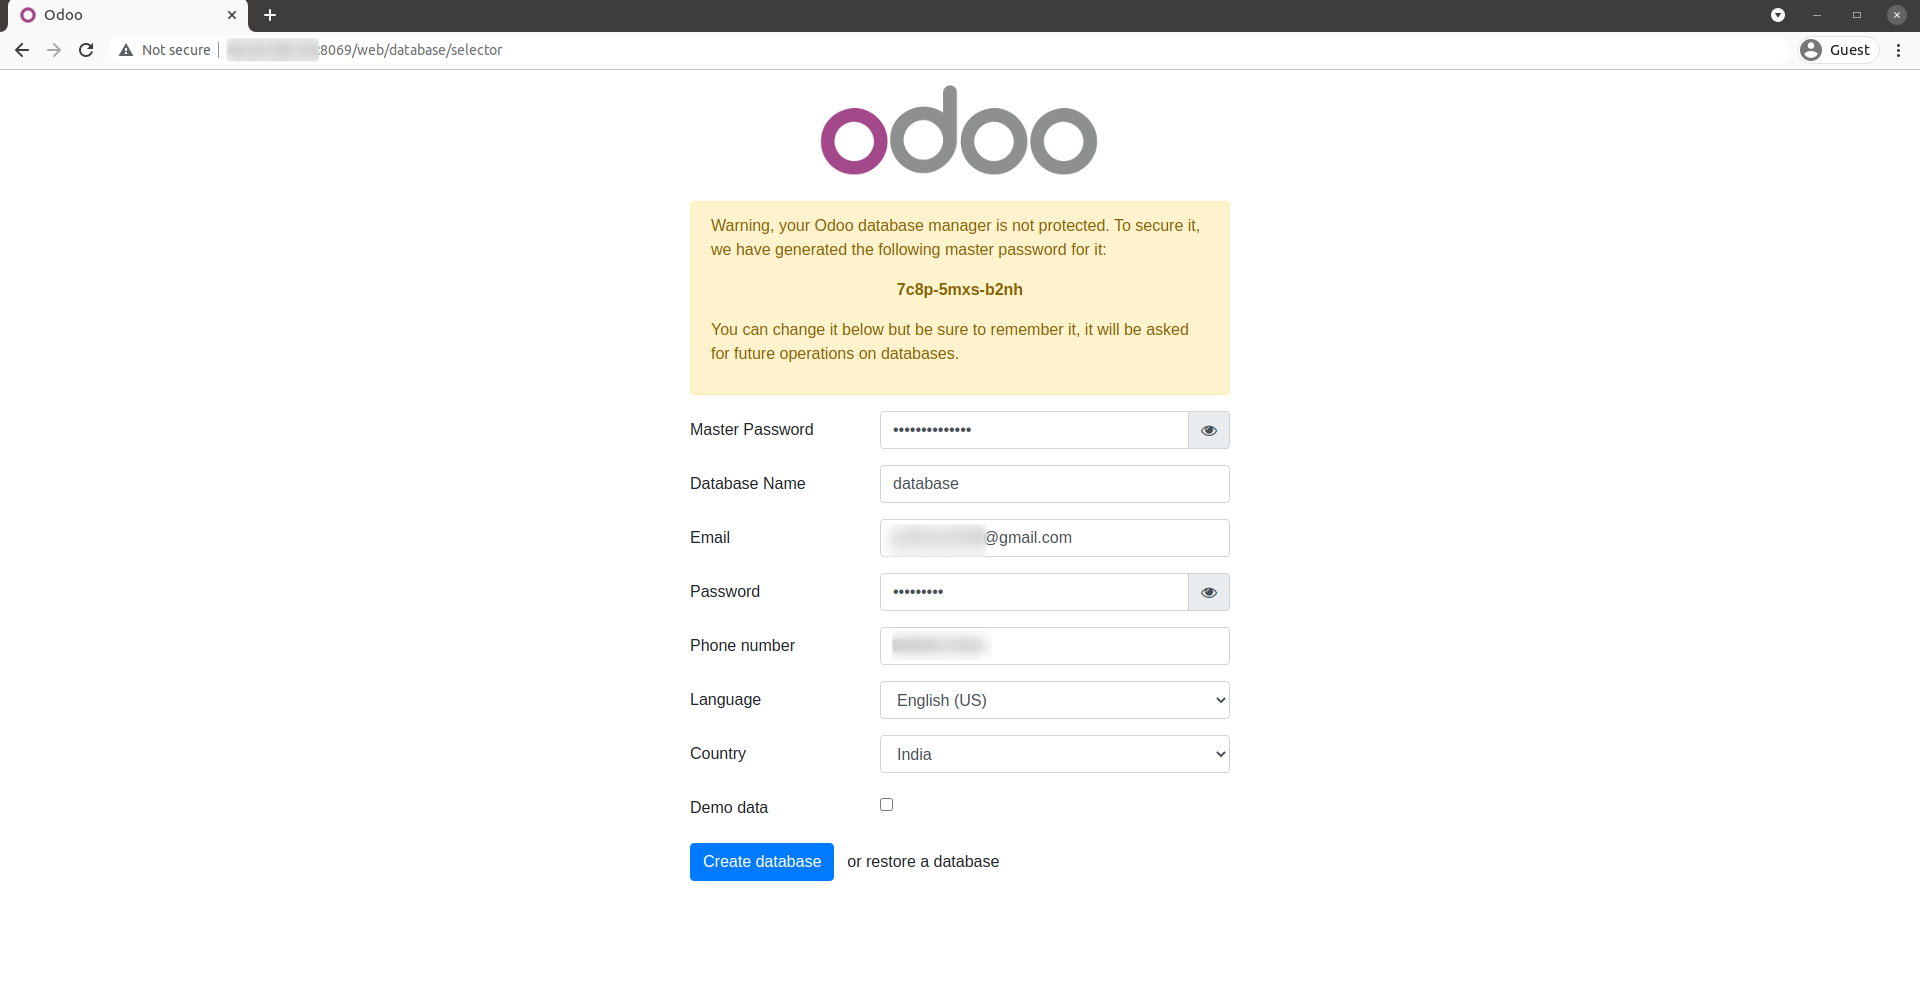Close the browser window
The height and width of the screenshot is (1007, 1920).
point(1897,15)
